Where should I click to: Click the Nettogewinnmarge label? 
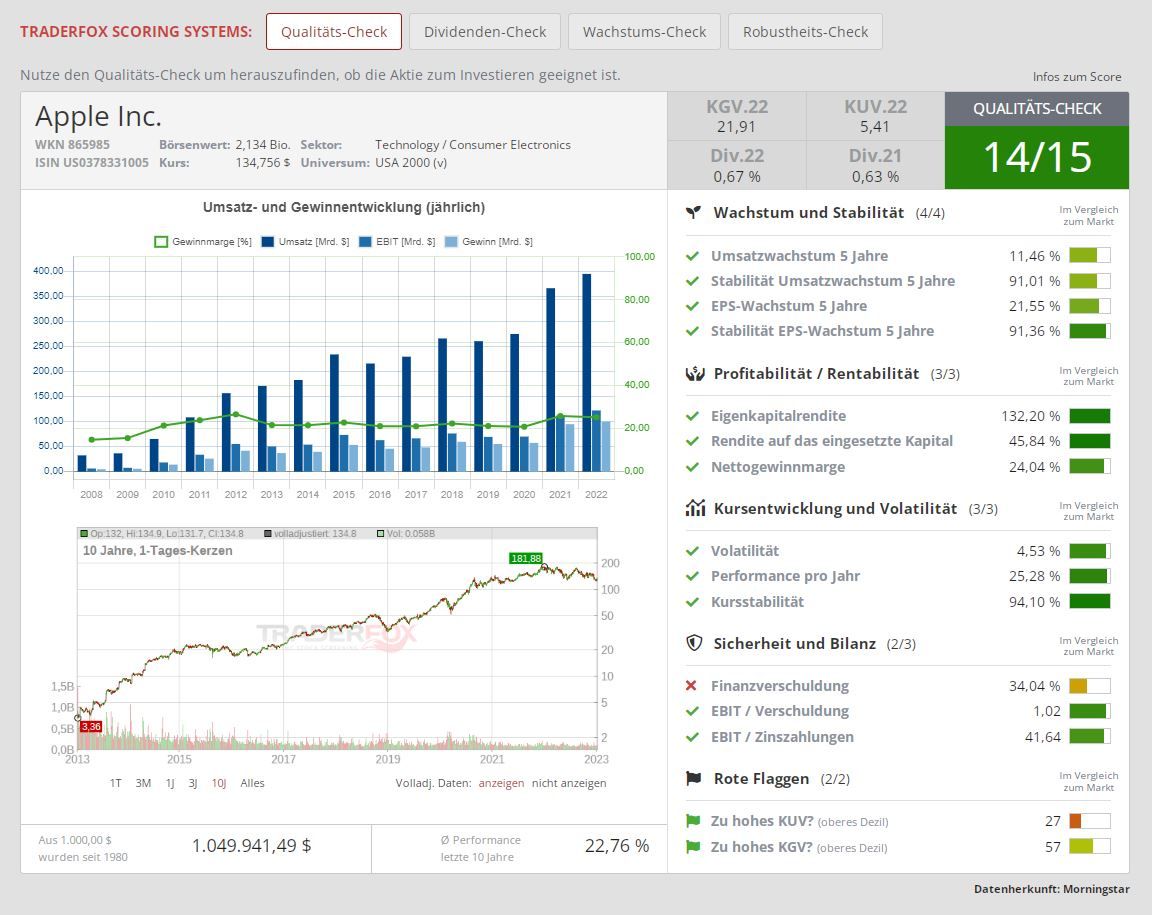tap(777, 467)
